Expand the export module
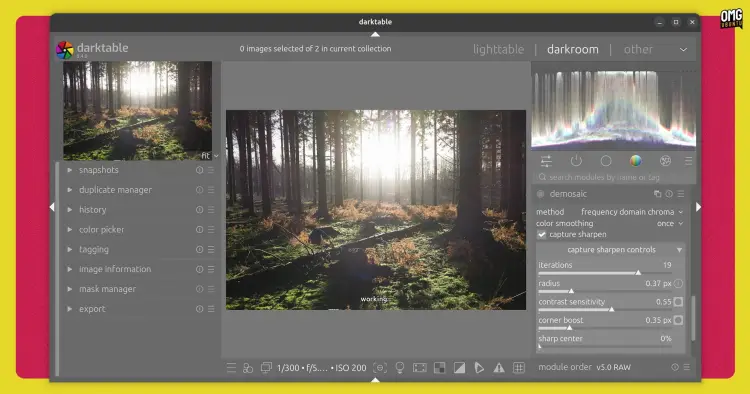The height and width of the screenshot is (394, 750). (70, 309)
